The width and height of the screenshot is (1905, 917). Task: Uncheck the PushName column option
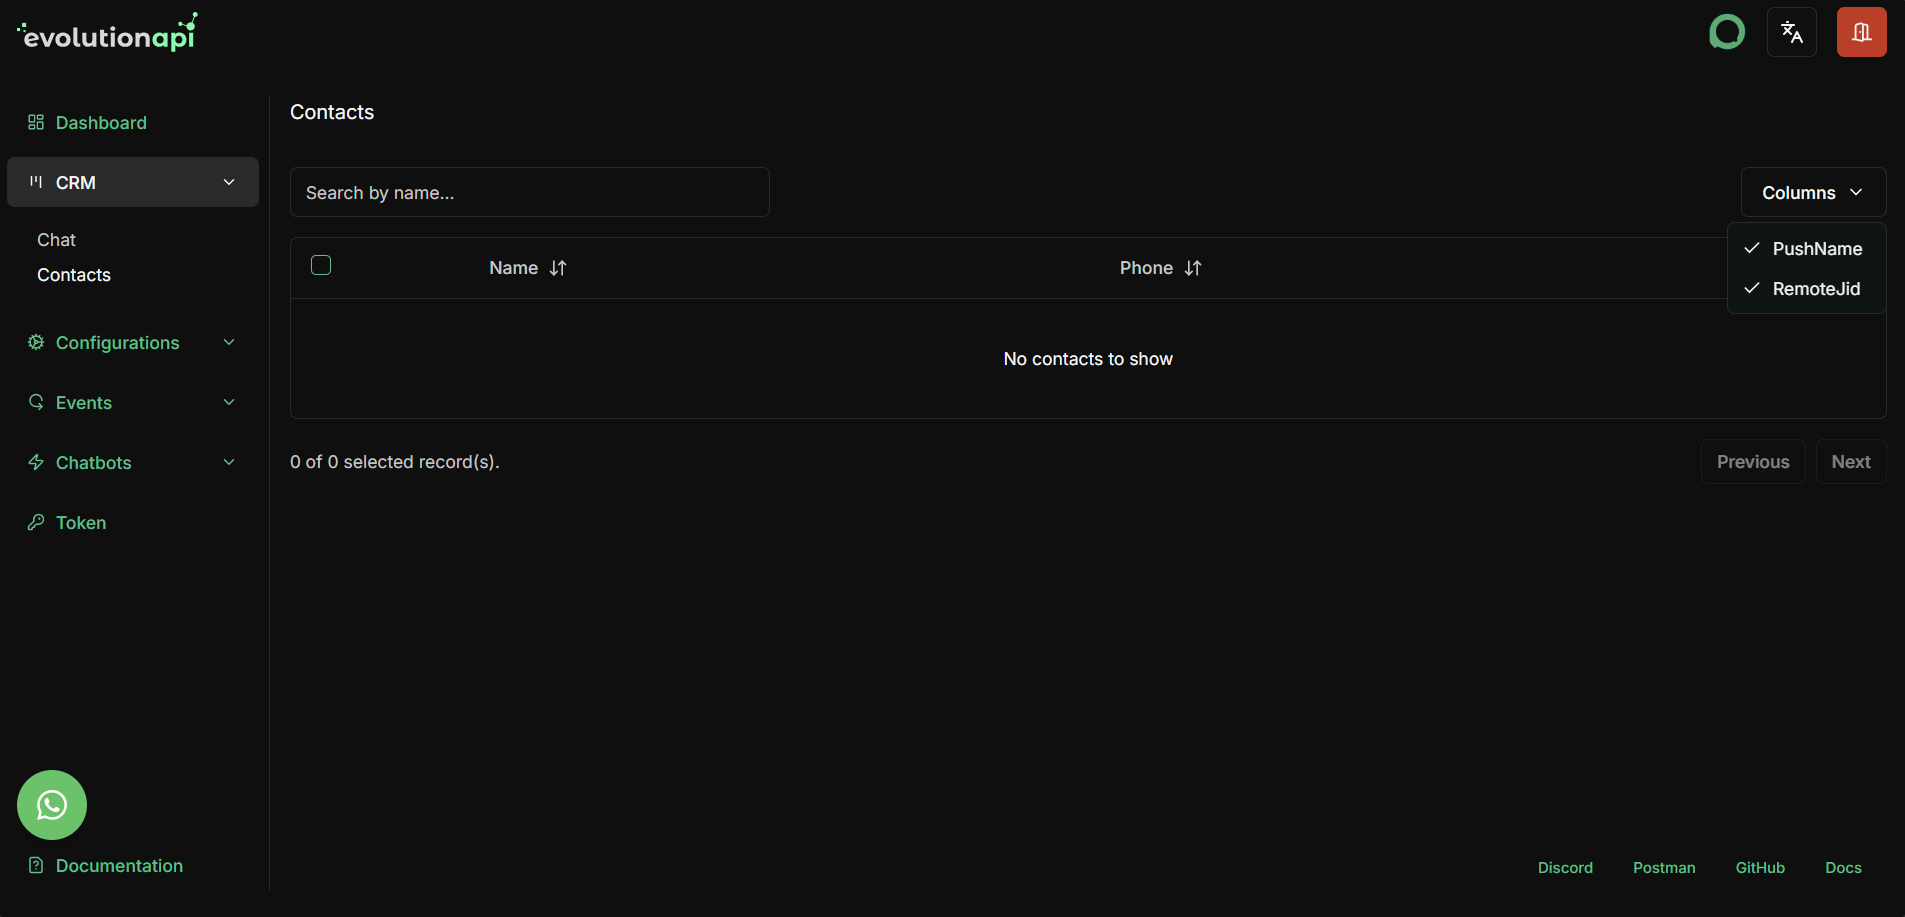click(x=1816, y=248)
